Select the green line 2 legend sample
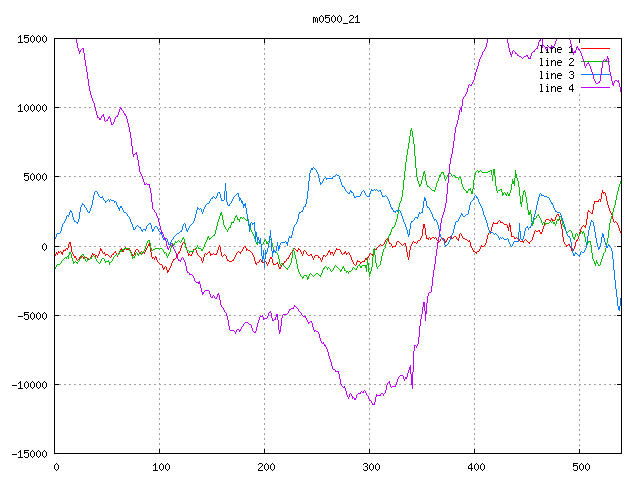Image resolution: width=640 pixels, height=480 pixels. pos(596,62)
